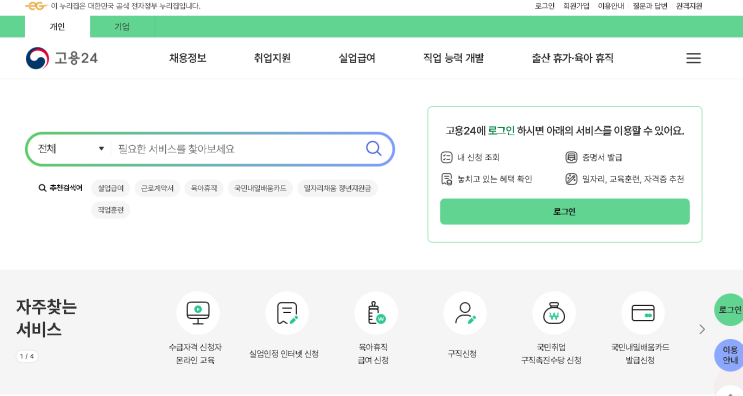Click the 놓치고 있는 혜택 확인 text
Screen dimensions: 743x396
495,179
